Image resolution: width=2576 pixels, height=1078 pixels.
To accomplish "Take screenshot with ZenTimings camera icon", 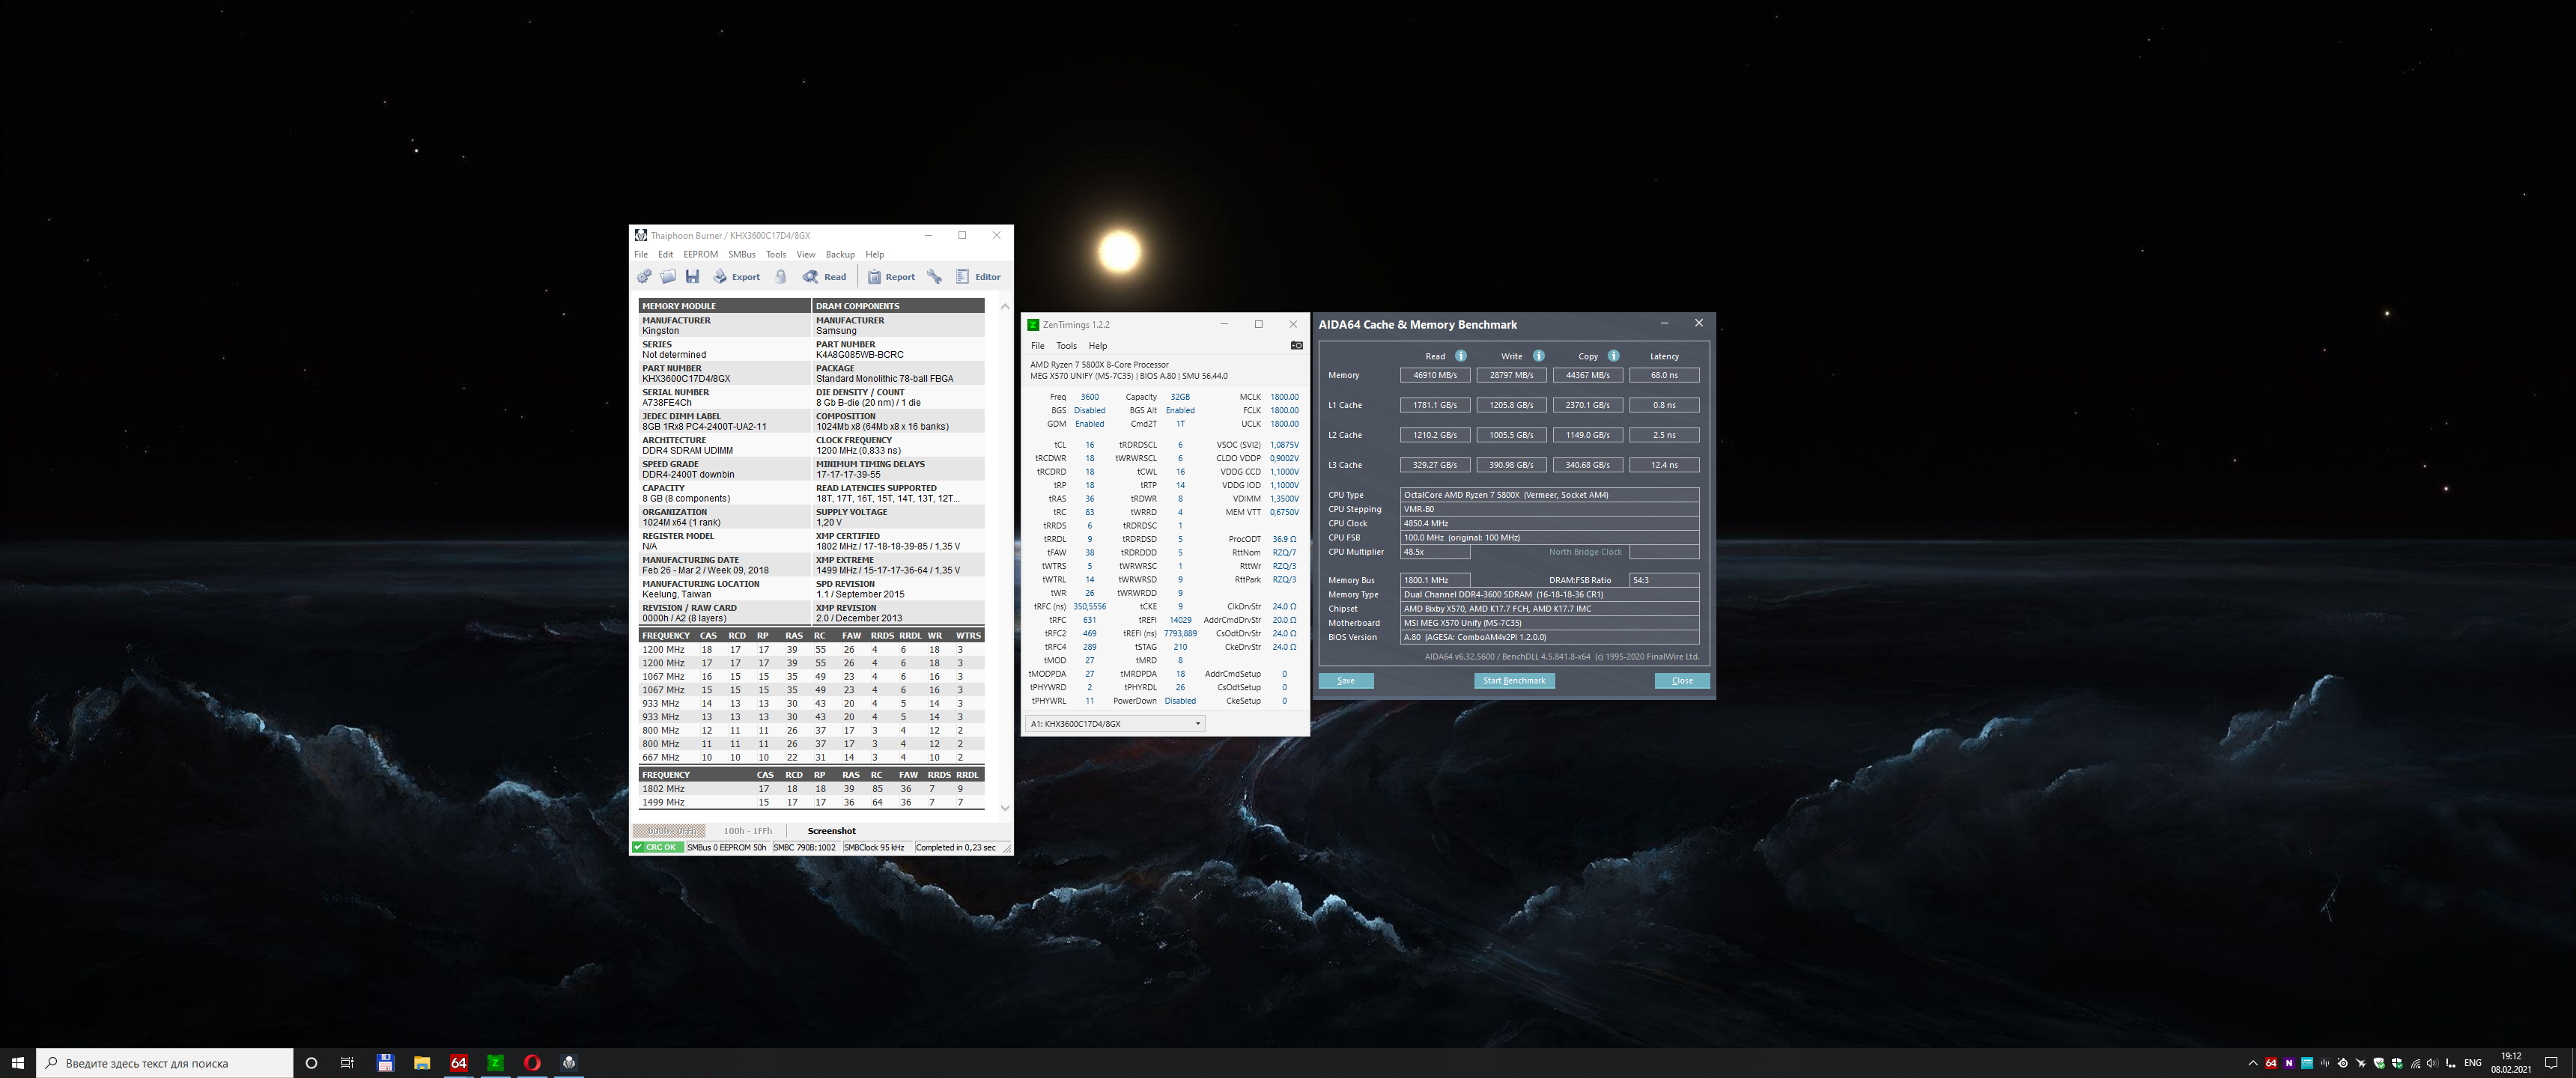I will click(1296, 346).
